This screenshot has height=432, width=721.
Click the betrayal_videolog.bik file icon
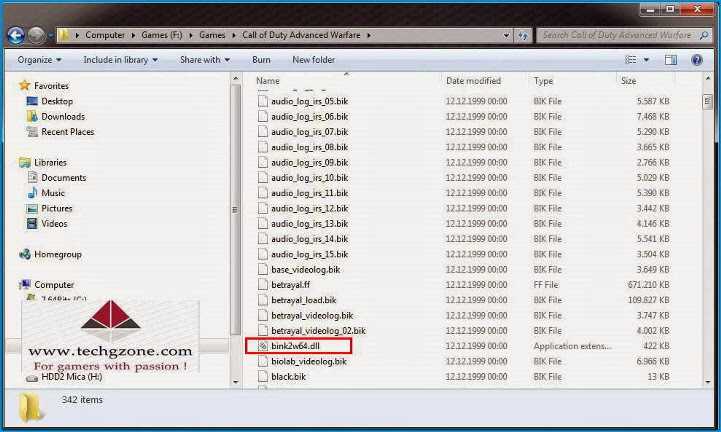click(263, 316)
